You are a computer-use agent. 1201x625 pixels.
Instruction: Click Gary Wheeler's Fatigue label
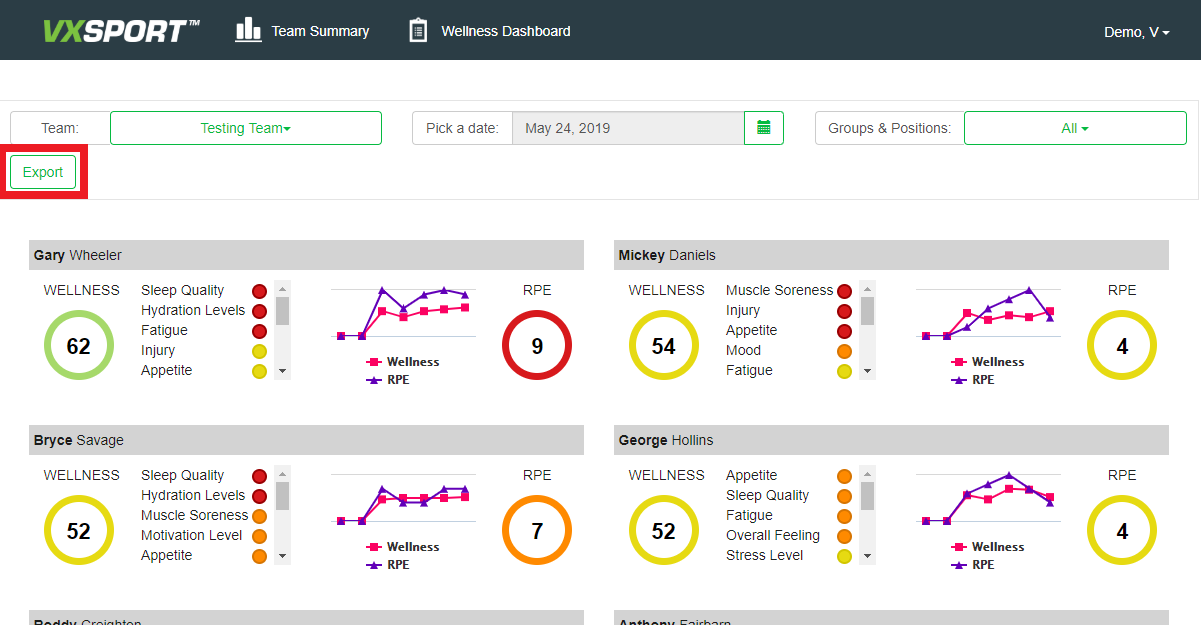(x=164, y=331)
